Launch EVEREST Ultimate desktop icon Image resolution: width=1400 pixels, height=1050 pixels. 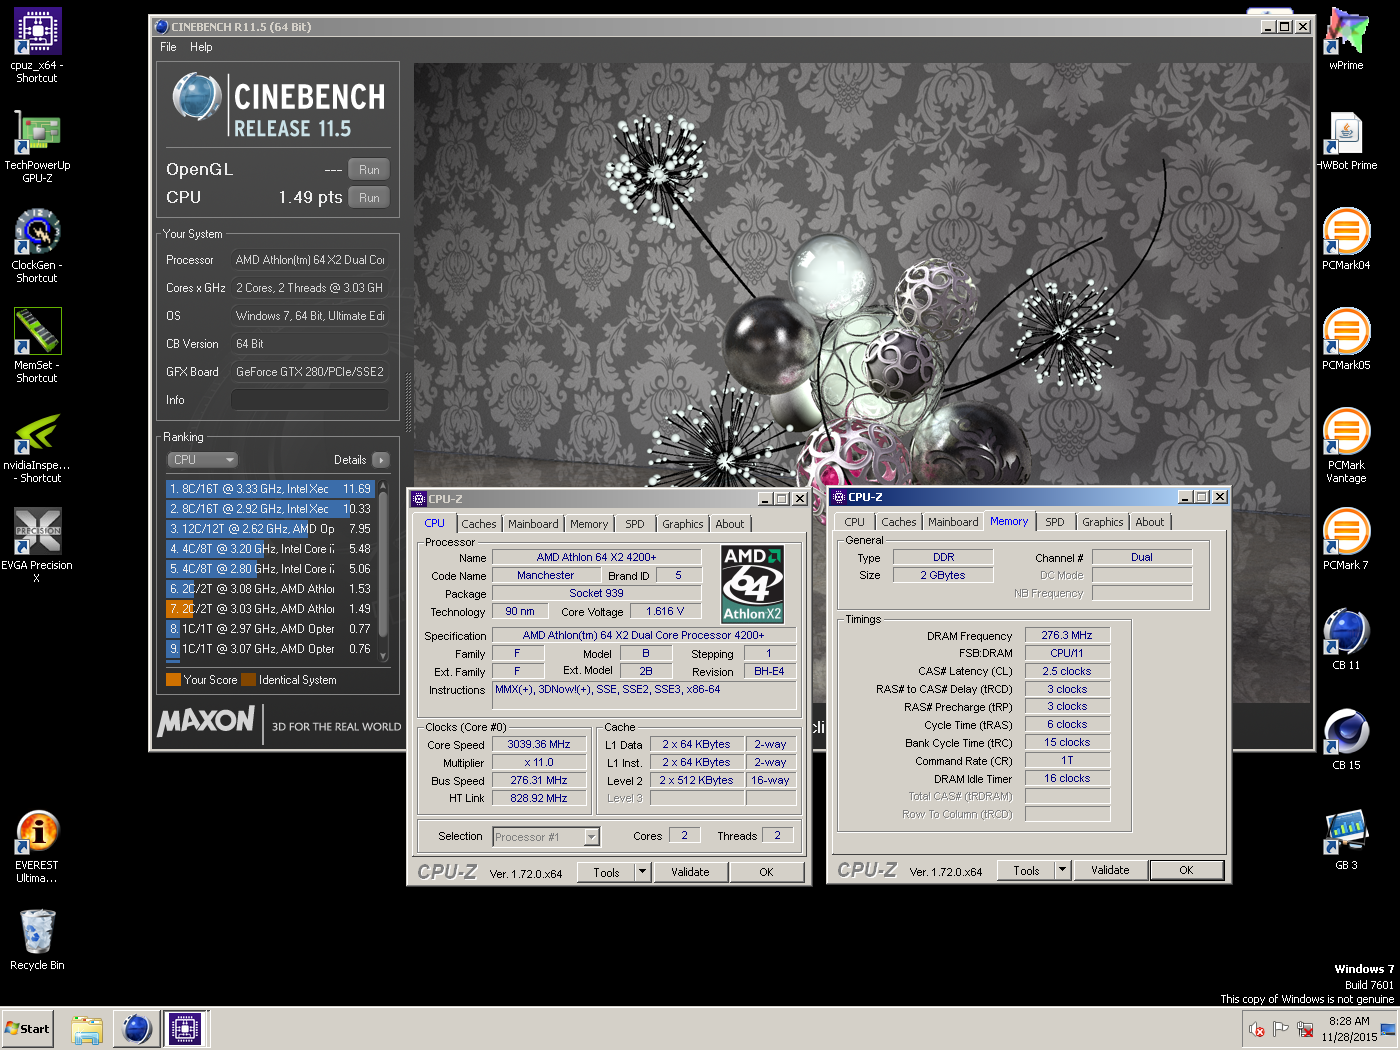pos(37,846)
